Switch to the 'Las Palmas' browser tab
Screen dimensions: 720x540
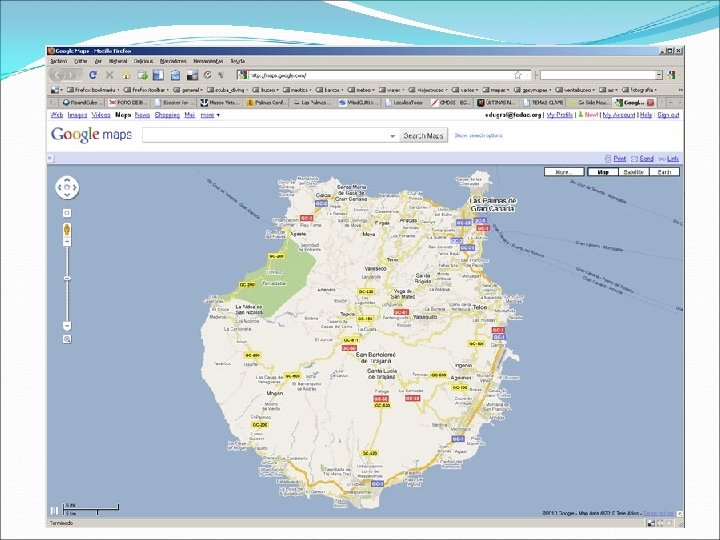(x=312, y=102)
